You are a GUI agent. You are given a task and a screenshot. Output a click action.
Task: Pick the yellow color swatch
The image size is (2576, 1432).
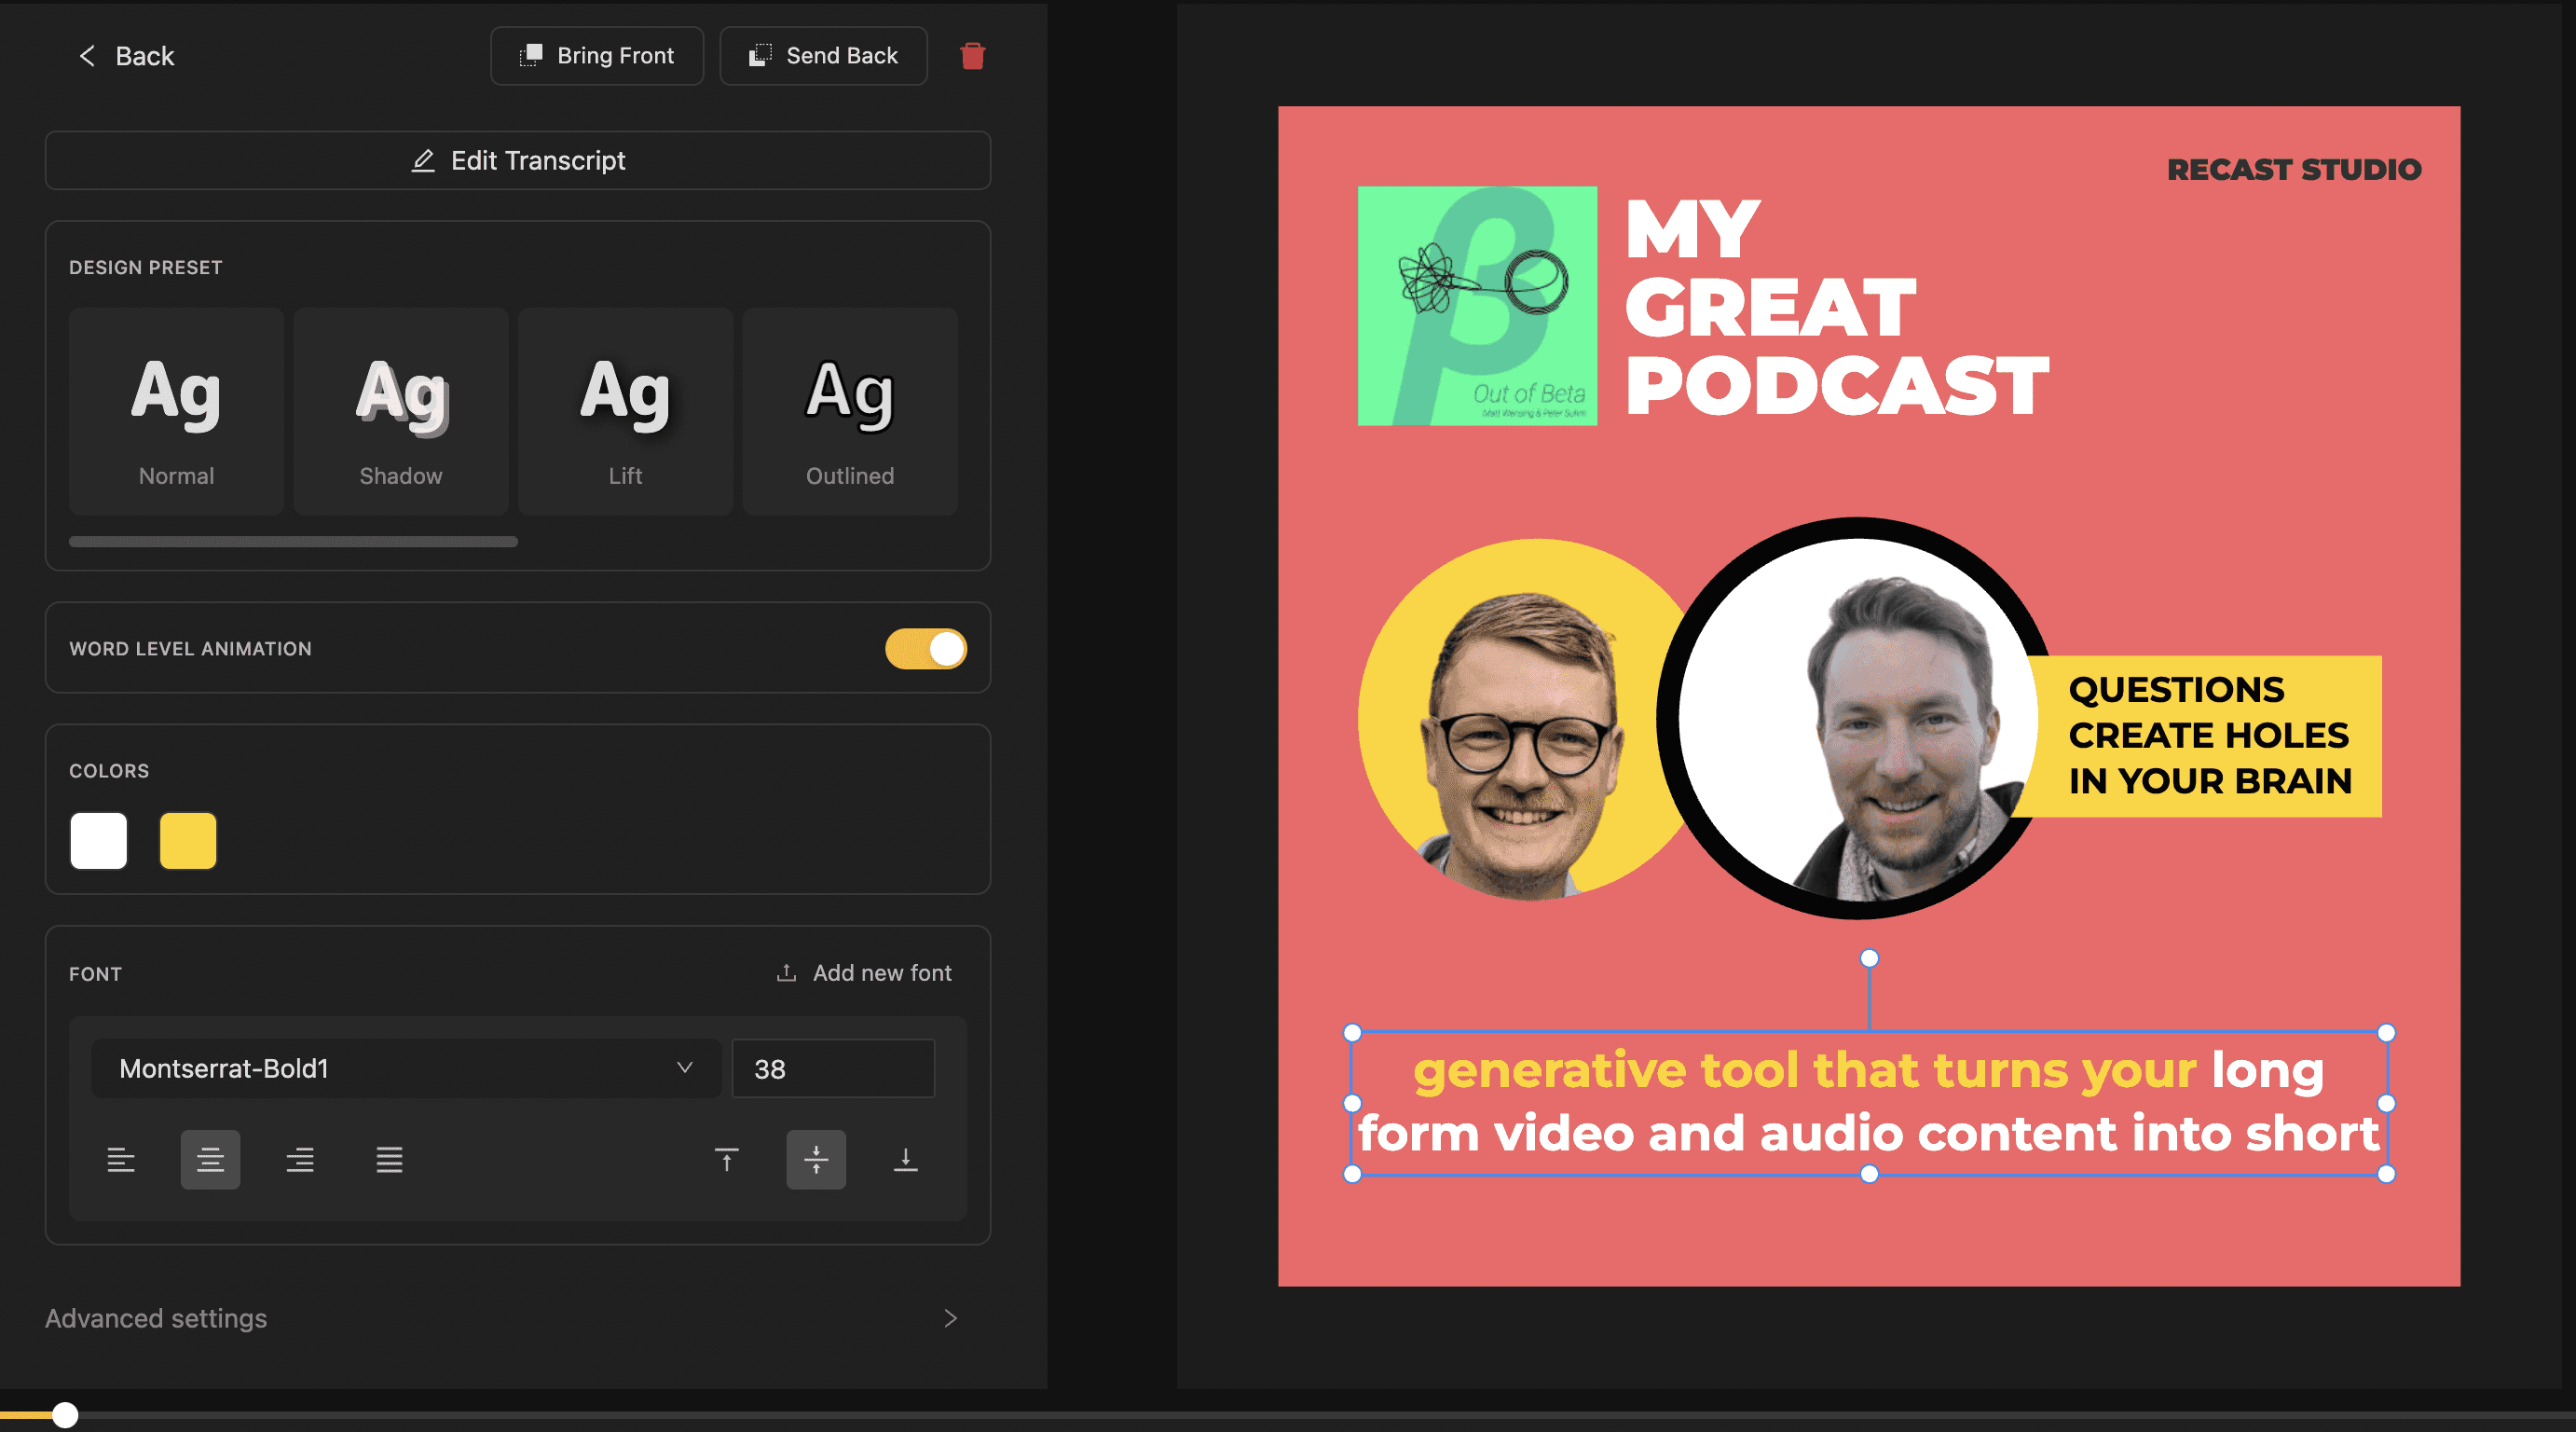tap(188, 841)
